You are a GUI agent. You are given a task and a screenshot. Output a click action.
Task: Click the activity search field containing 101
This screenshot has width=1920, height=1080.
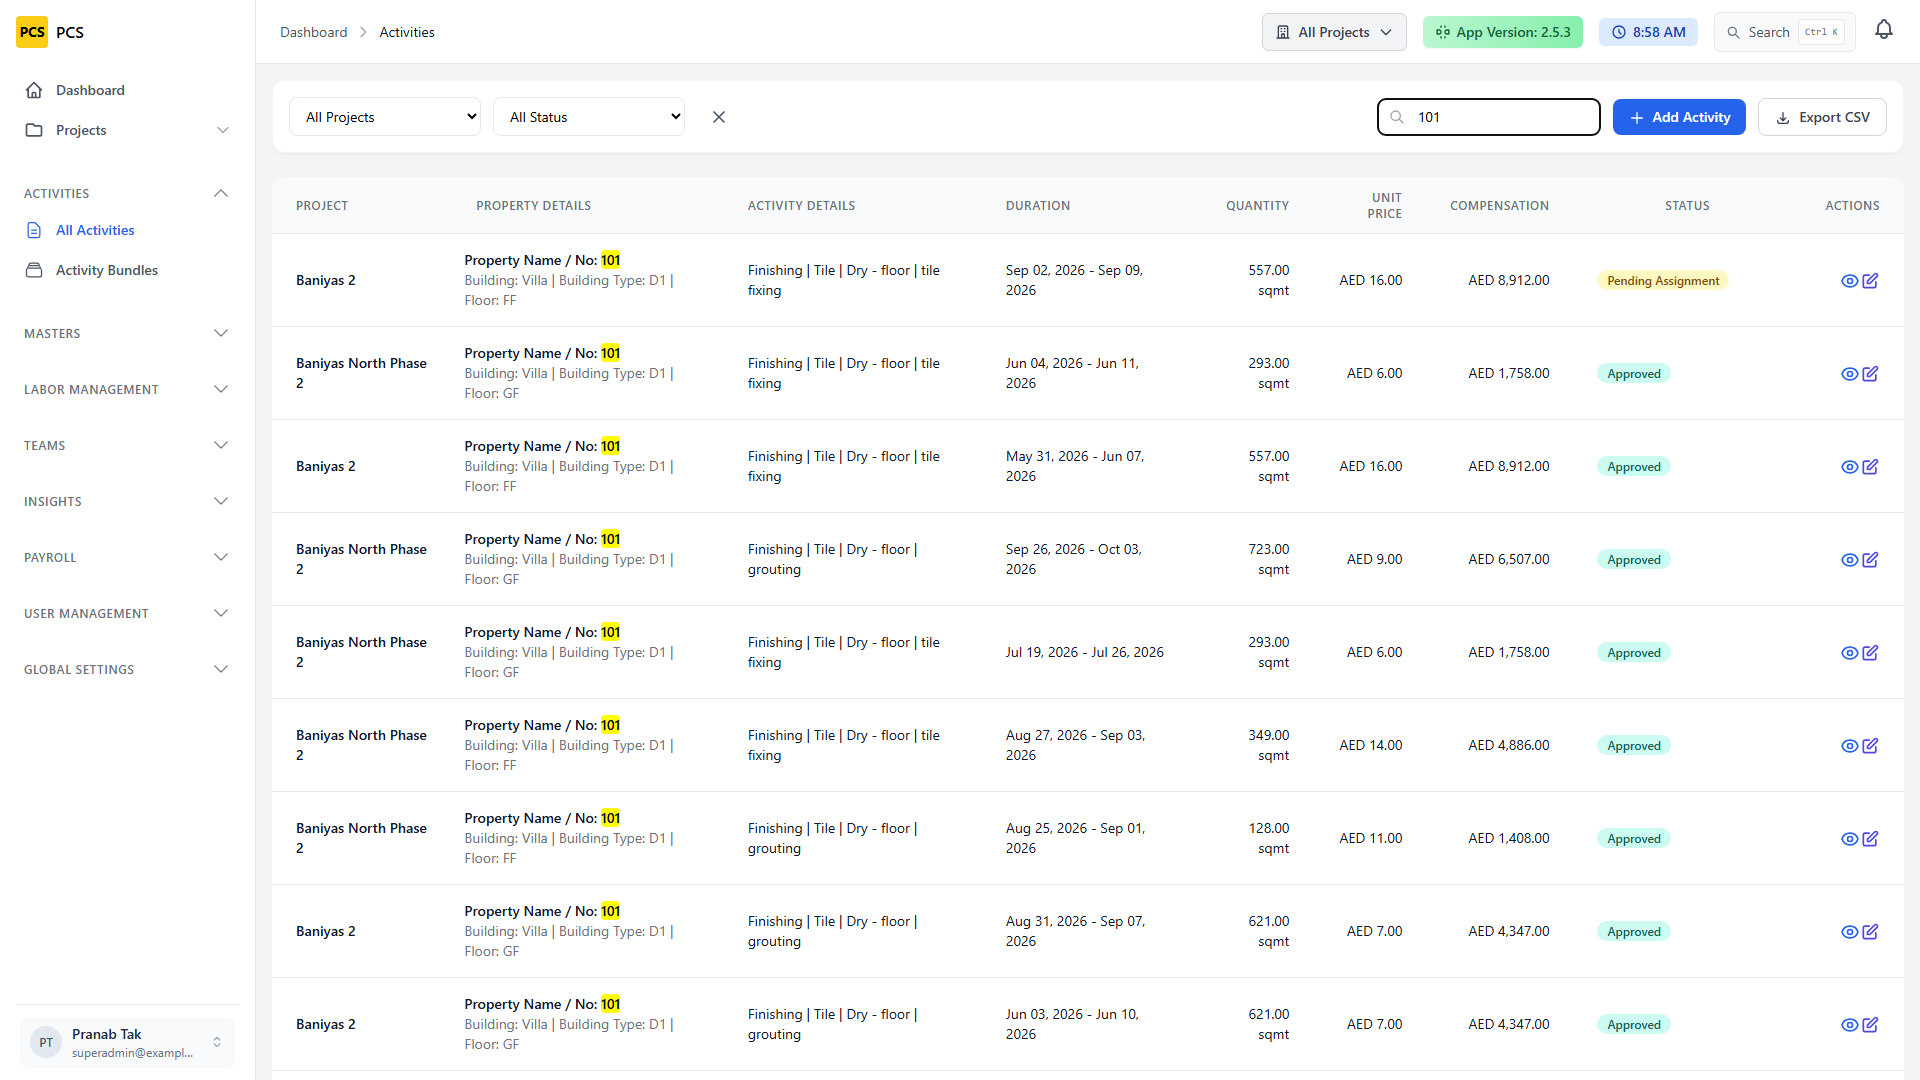(x=1489, y=117)
